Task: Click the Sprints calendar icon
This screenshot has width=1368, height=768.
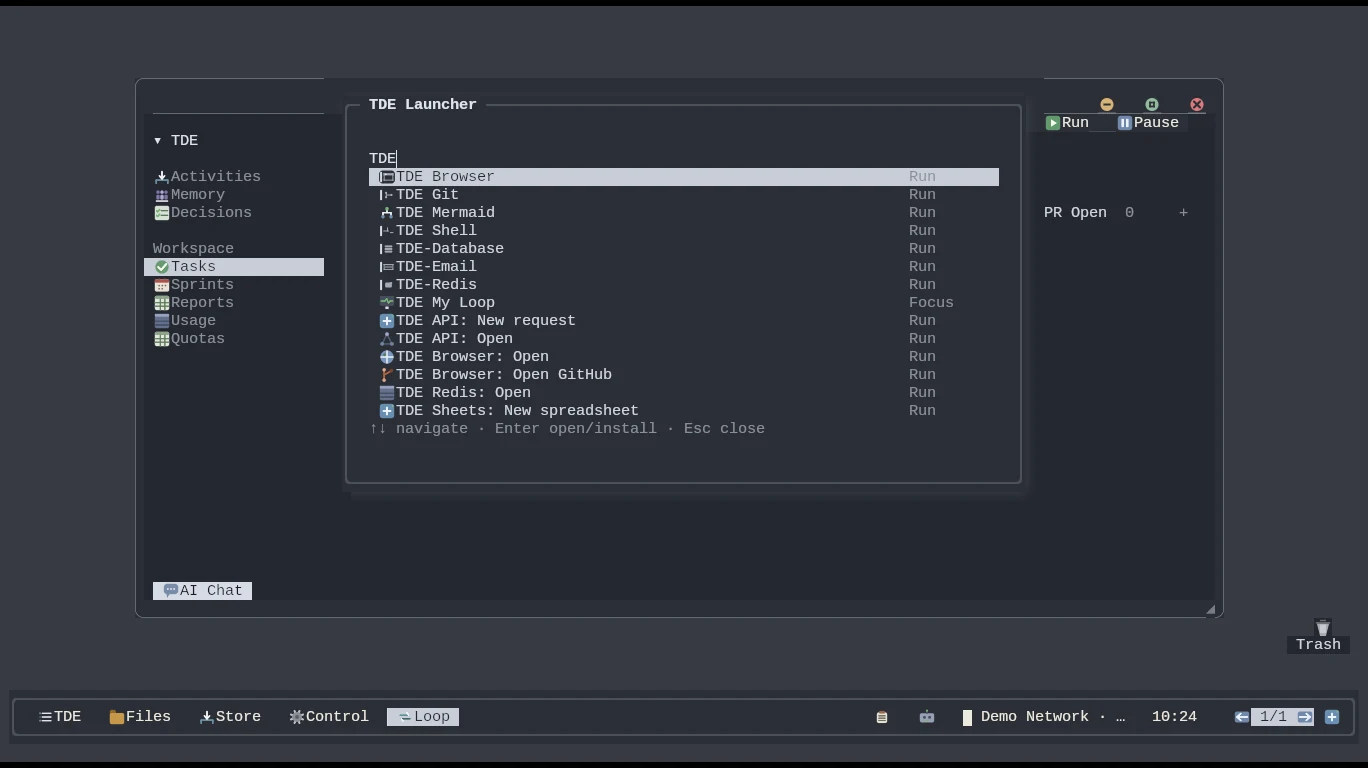Action: (162, 285)
